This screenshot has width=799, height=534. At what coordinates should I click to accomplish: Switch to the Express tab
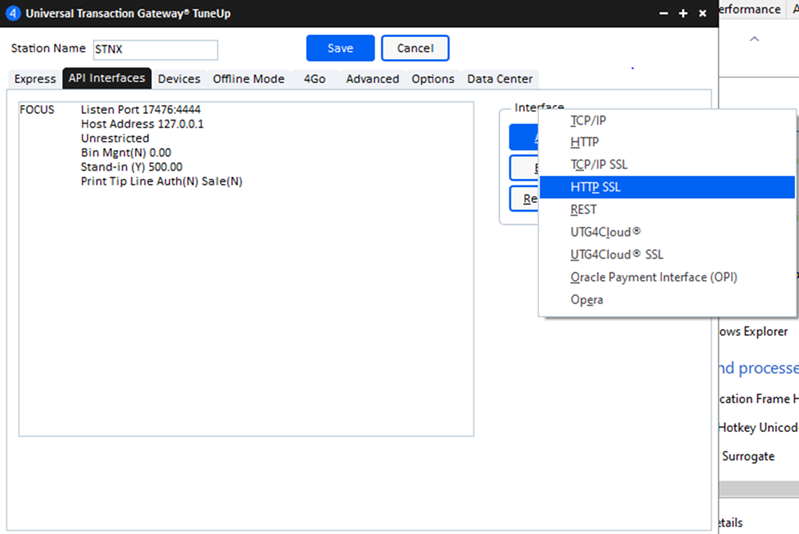35,79
